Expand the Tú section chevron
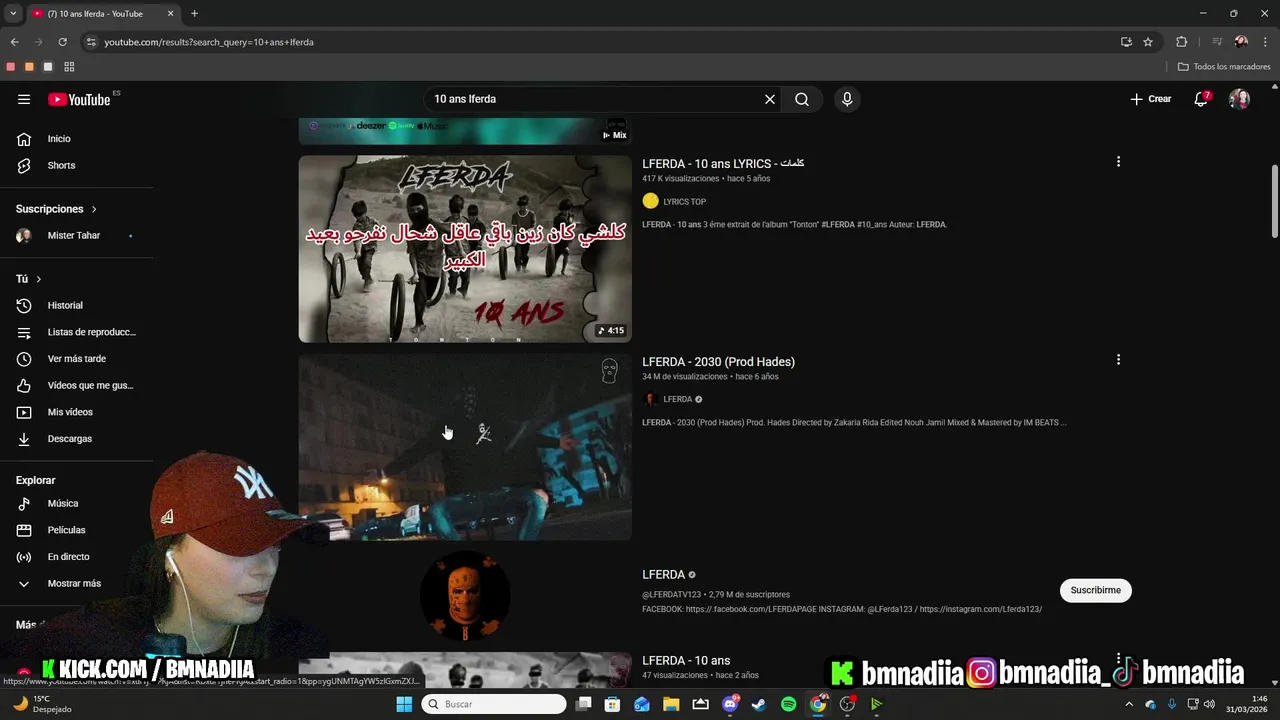1280x720 pixels. click(39, 279)
